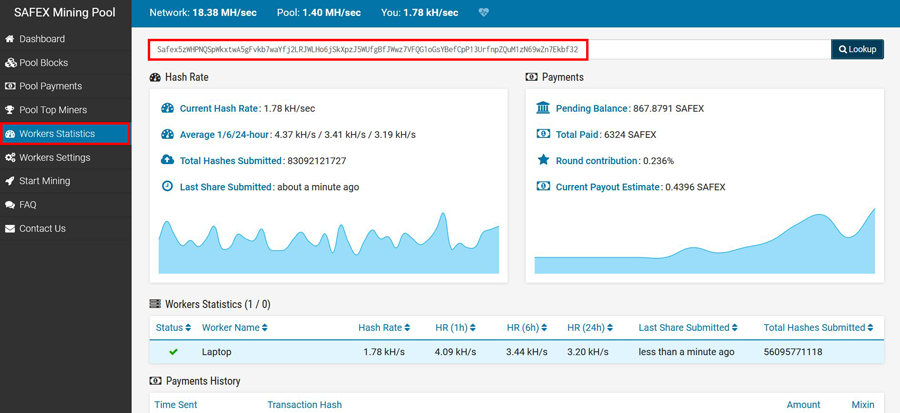Click the Payments history chart
Image resolution: width=900 pixels, height=413 pixels.
pos(705,241)
